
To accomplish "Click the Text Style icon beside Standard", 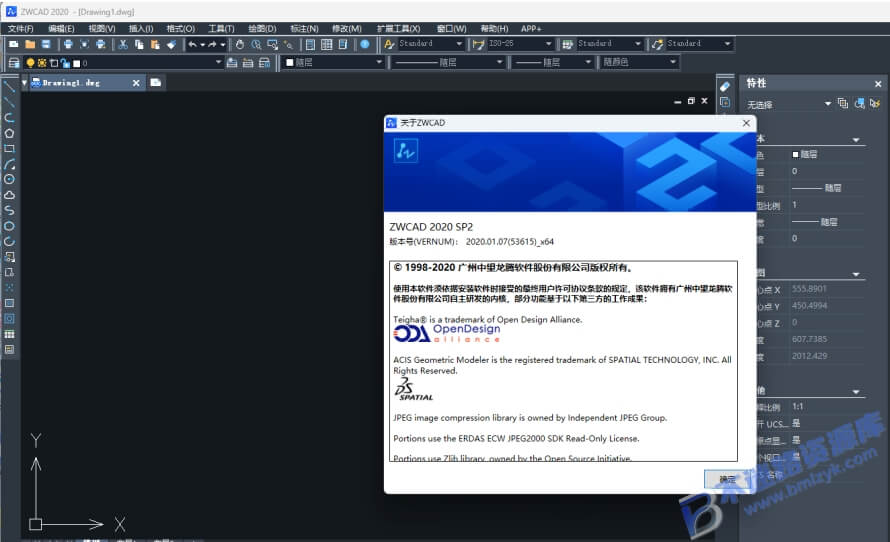I will pyautogui.click(x=389, y=44).
